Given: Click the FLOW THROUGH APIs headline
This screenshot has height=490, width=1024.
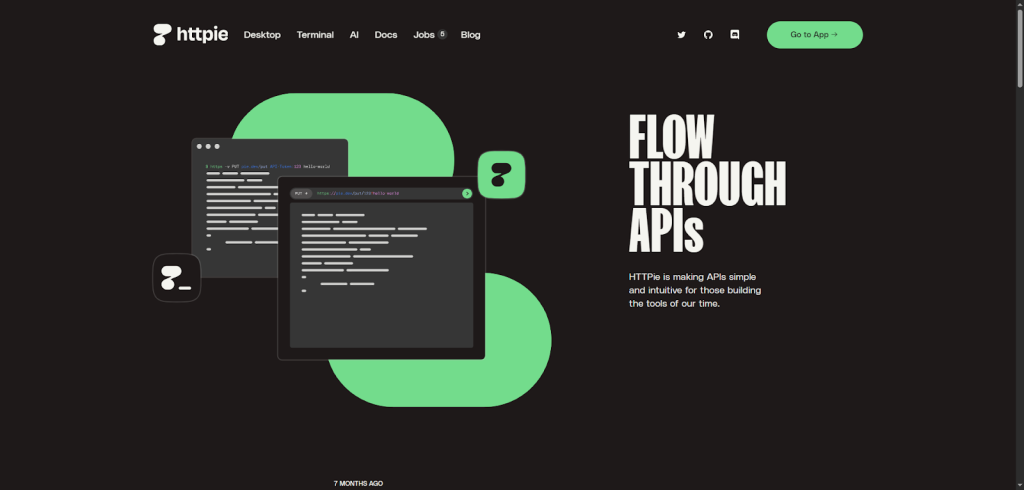Looking at the screenshot, I should coord(706,183).
